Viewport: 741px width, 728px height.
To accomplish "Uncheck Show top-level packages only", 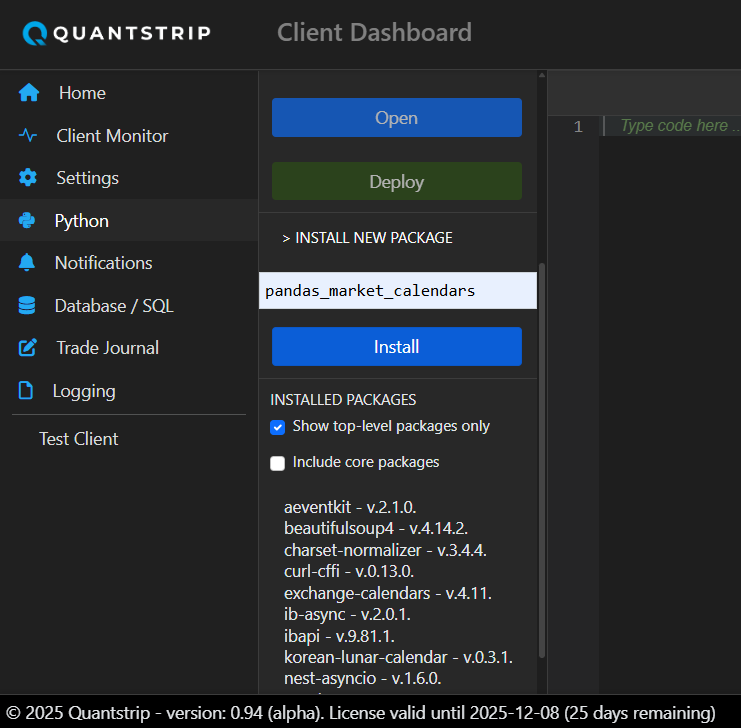I will click(x=277, y=427).
